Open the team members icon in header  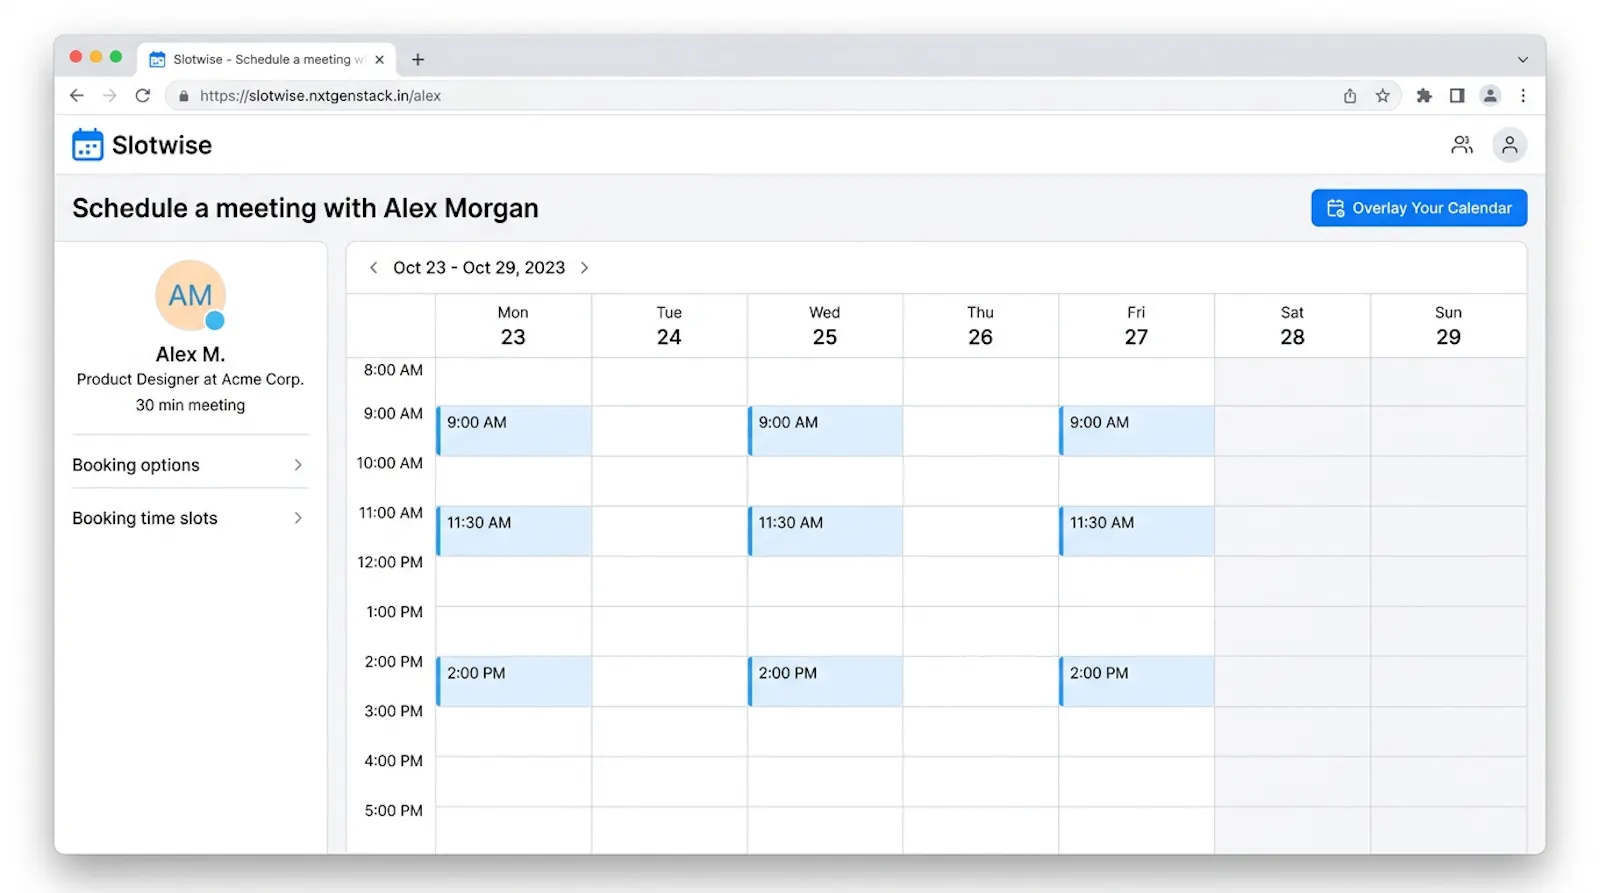(x=1462, y=145)
